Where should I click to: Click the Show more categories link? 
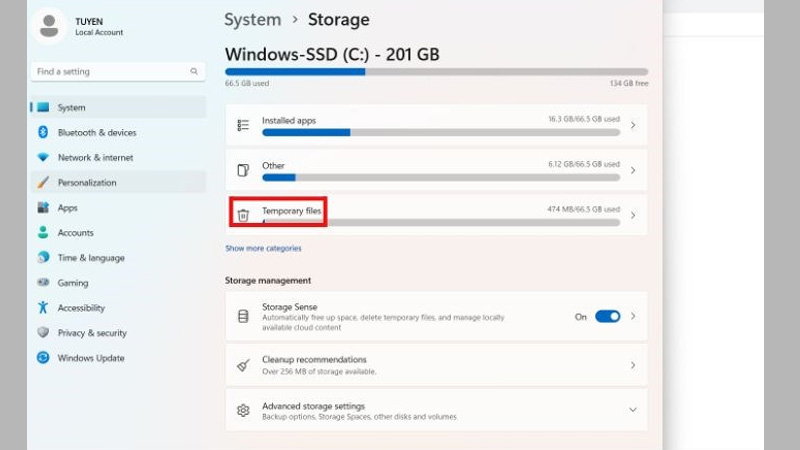point(263,248)
